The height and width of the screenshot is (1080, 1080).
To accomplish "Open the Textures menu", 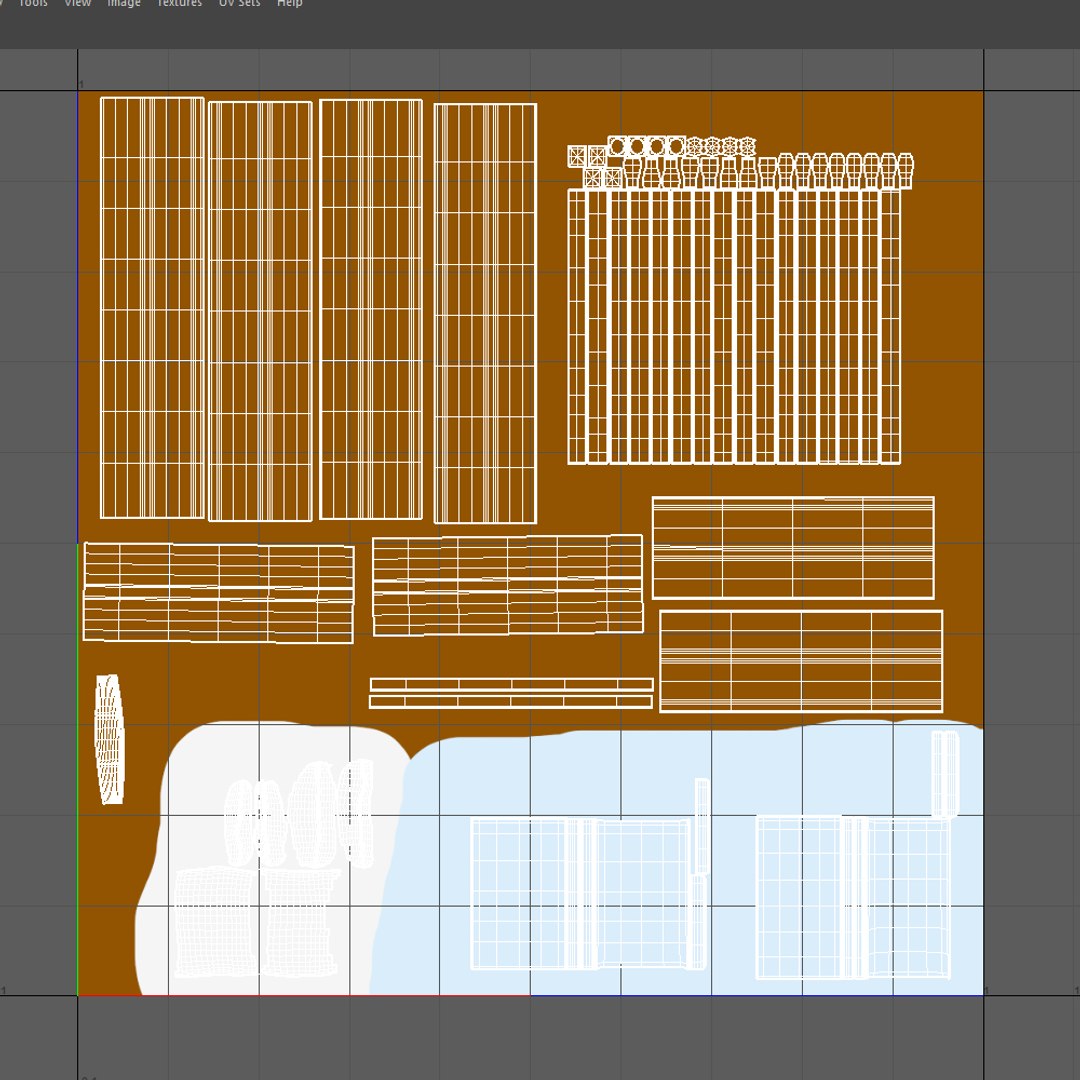I will (x=179, y=3).
